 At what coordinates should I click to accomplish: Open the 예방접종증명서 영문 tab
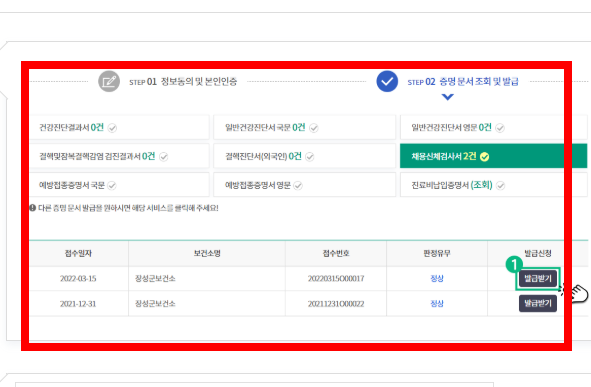305,185
